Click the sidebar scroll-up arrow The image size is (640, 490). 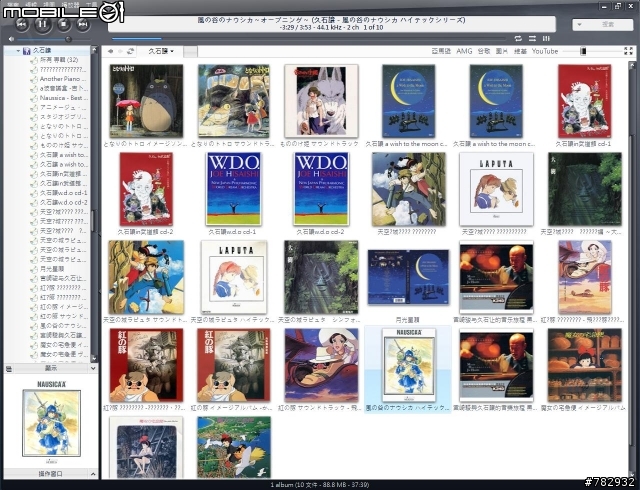tap(94, 50)
